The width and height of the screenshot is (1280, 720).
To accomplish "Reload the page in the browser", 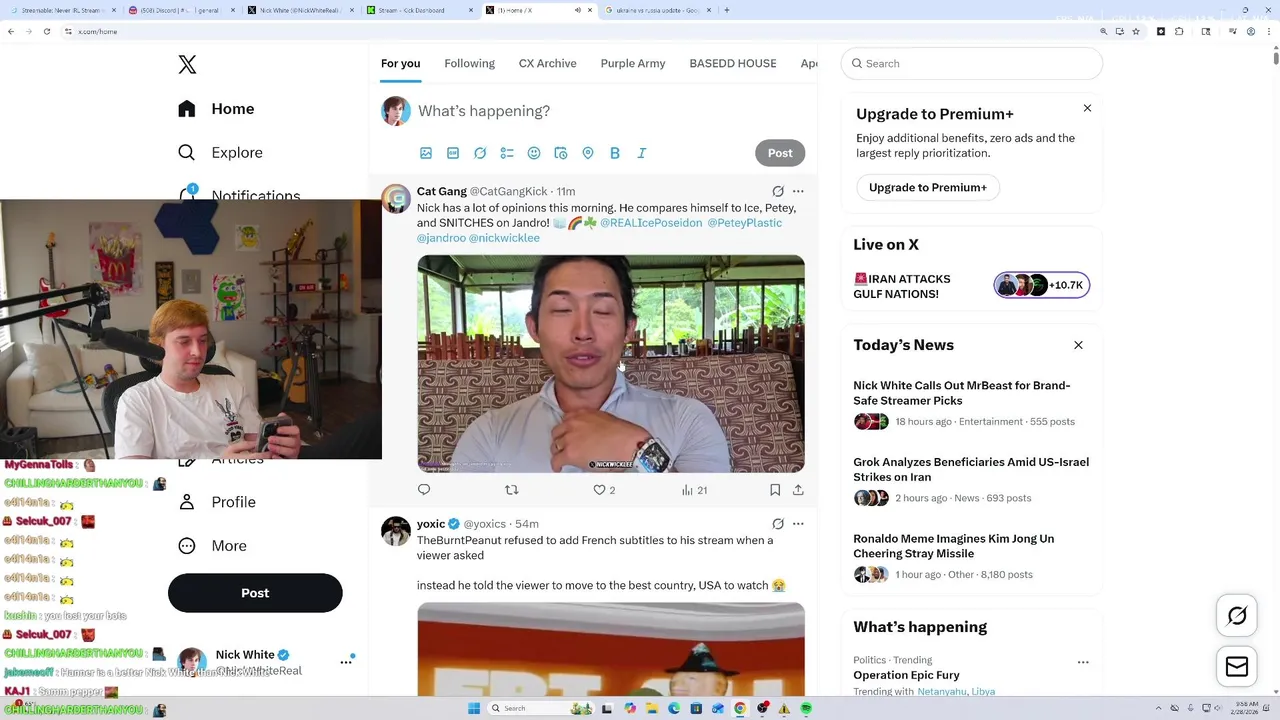I will pyautogui.click(x=47, y=32).
